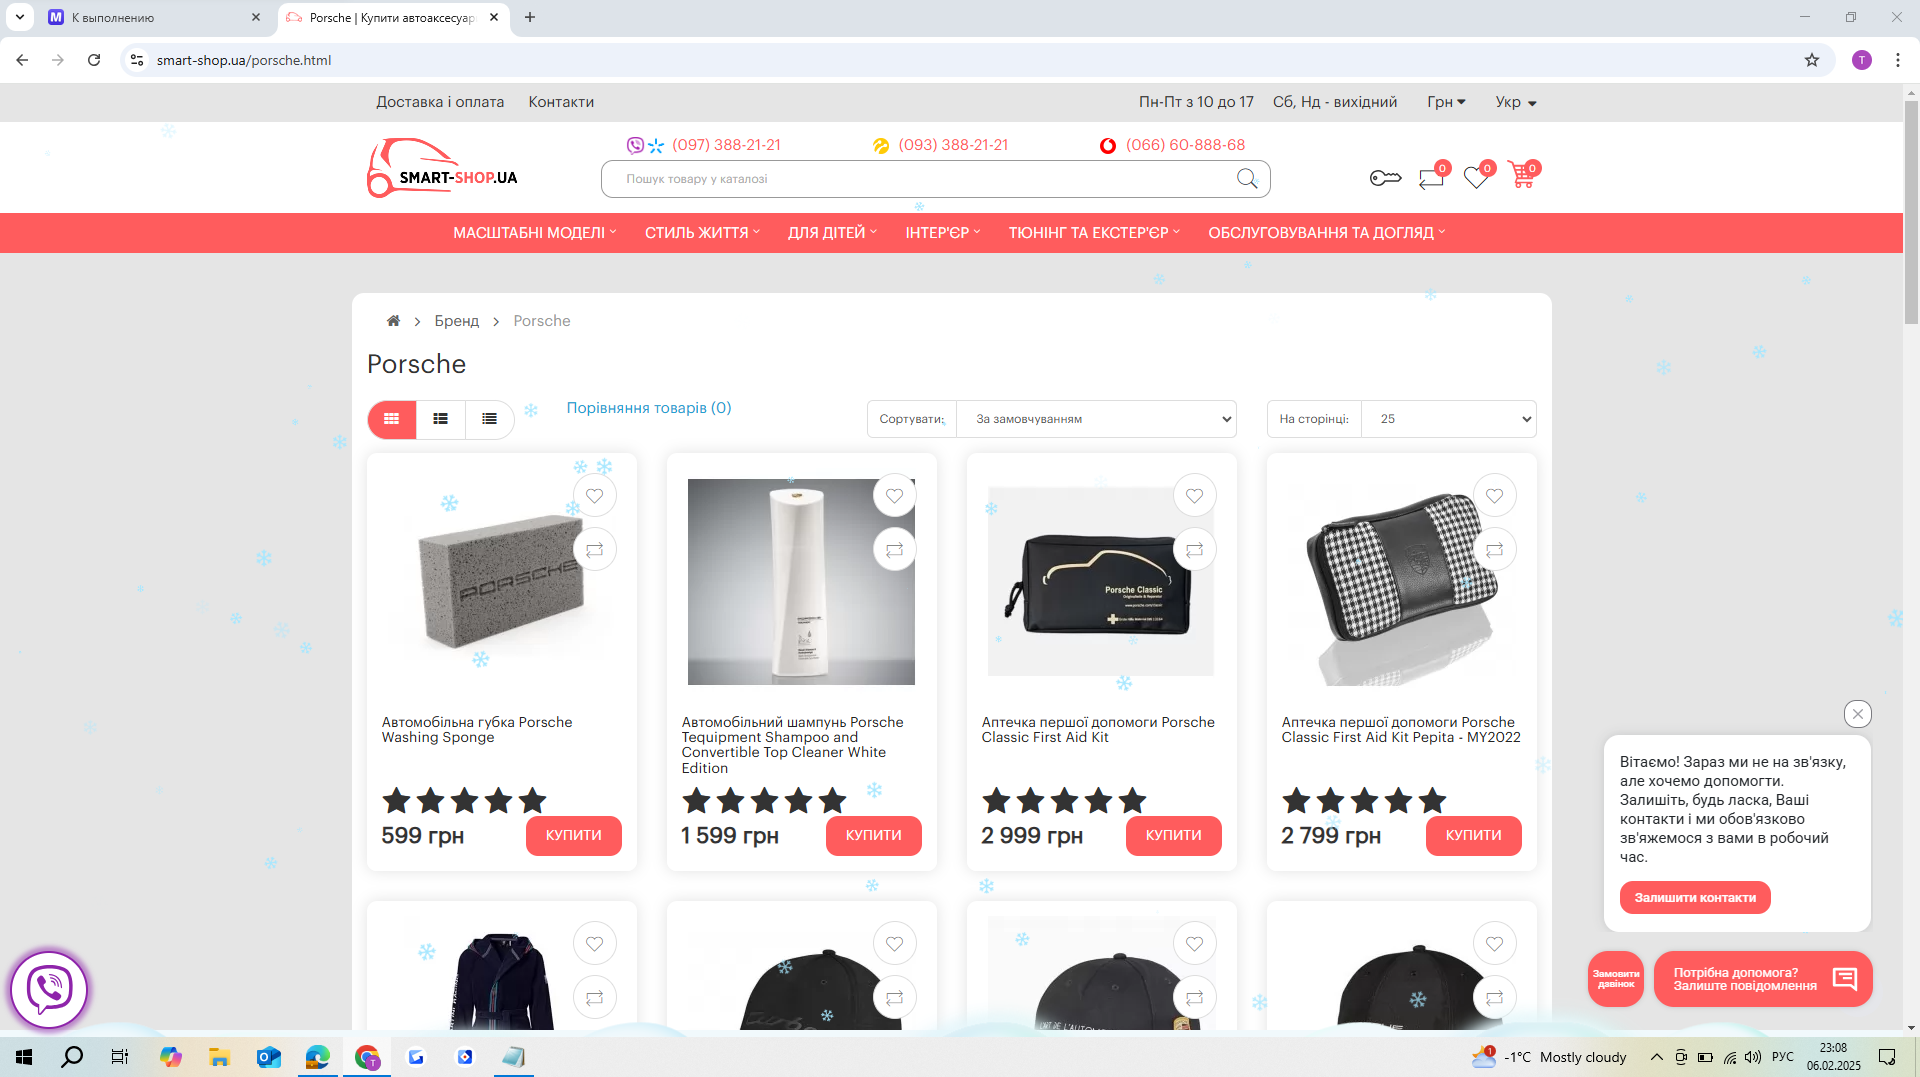Click the search magnifier icon in catalog search
The image size is (1920, 1077).
tap(1247, 179)
